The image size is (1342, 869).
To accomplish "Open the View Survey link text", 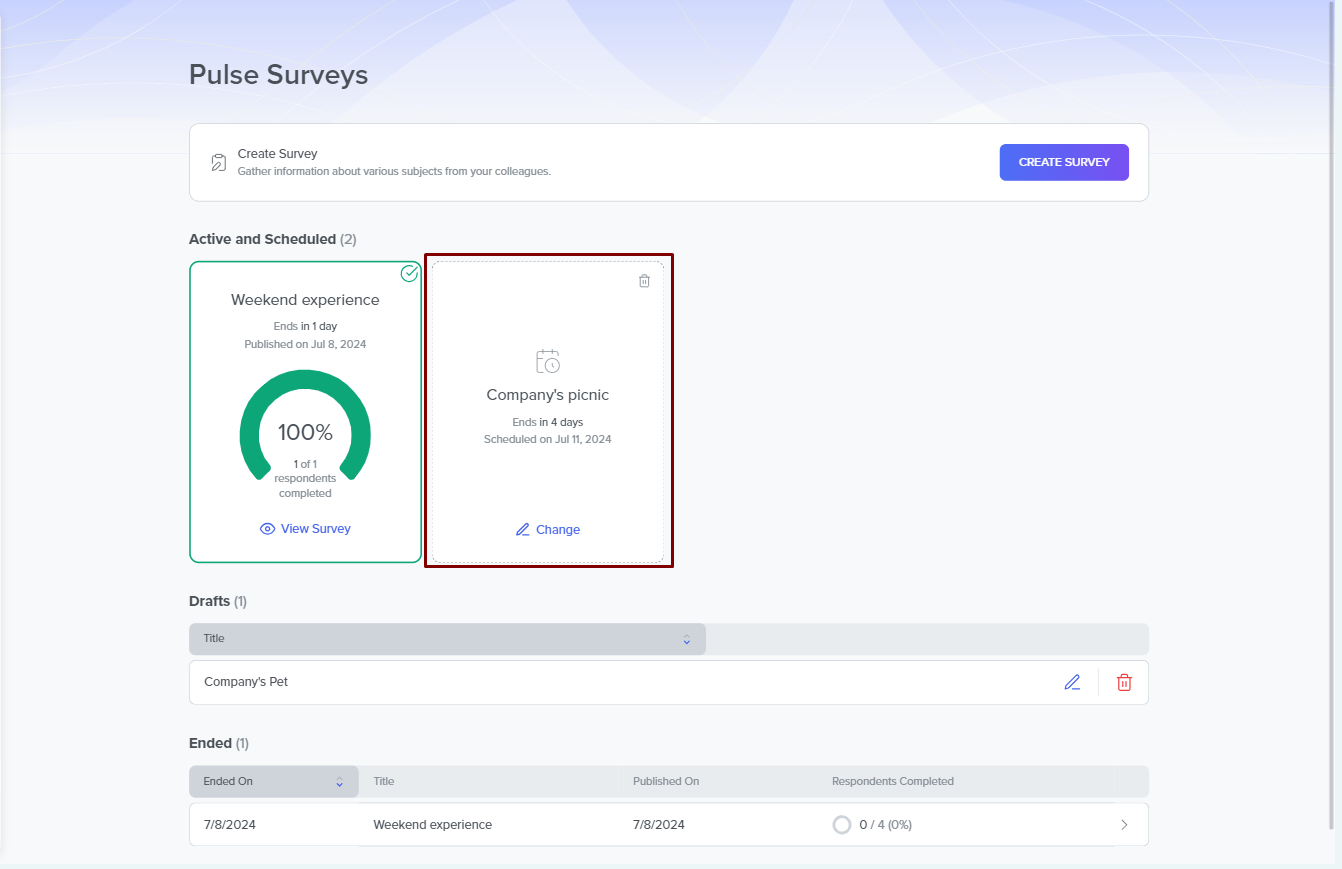I will (x=316, y=529).
